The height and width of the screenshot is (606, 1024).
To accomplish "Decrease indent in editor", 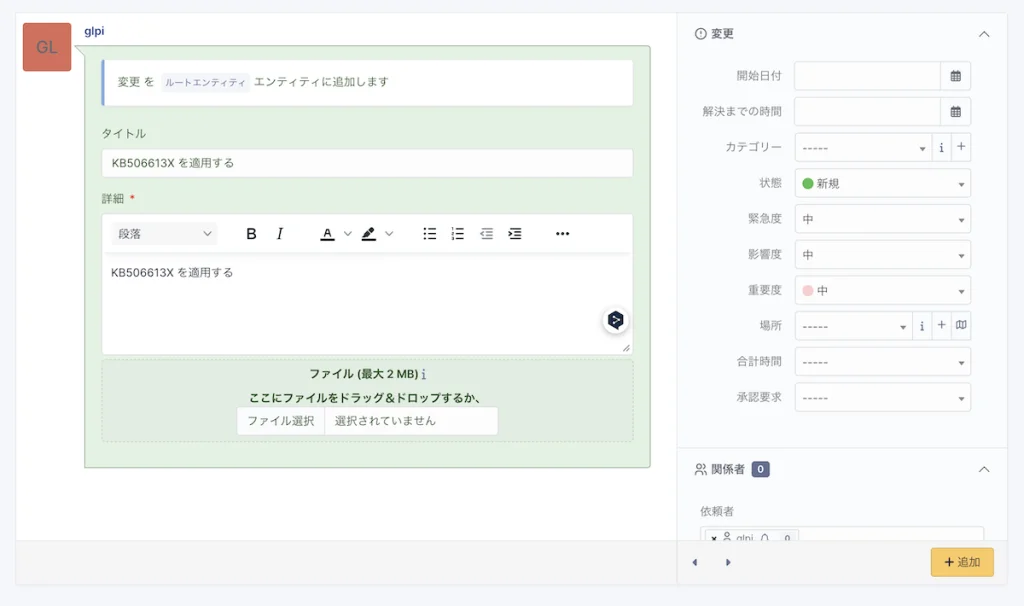I will click(x=487, y=234).
